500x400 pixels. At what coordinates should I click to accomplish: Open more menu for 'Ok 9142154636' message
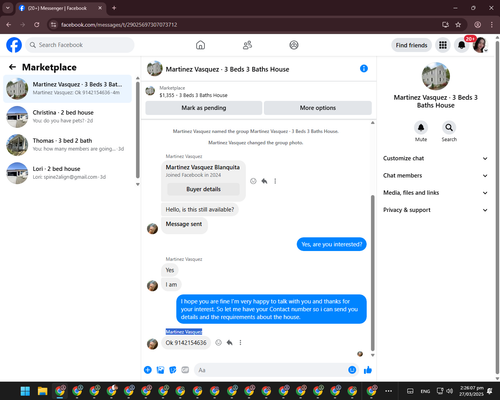(240, 342)
